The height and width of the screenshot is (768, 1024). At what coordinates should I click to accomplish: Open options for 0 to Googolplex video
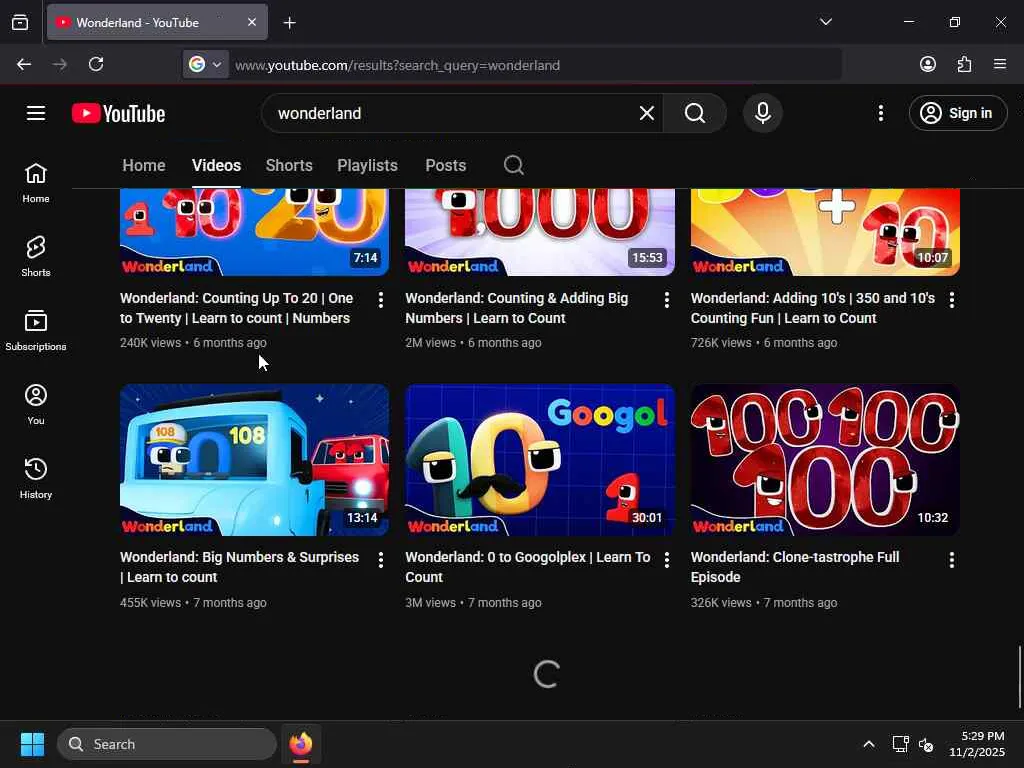666,560
